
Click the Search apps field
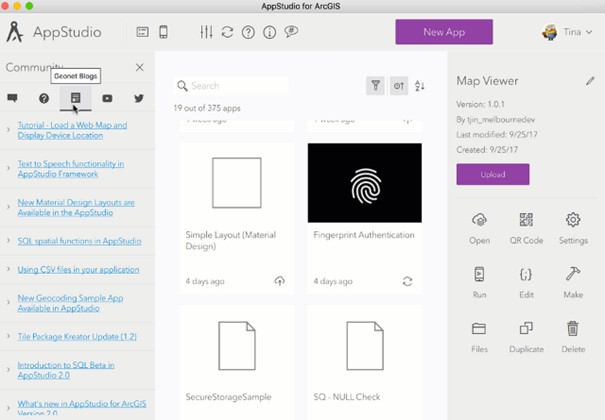(x=231, y=86)
